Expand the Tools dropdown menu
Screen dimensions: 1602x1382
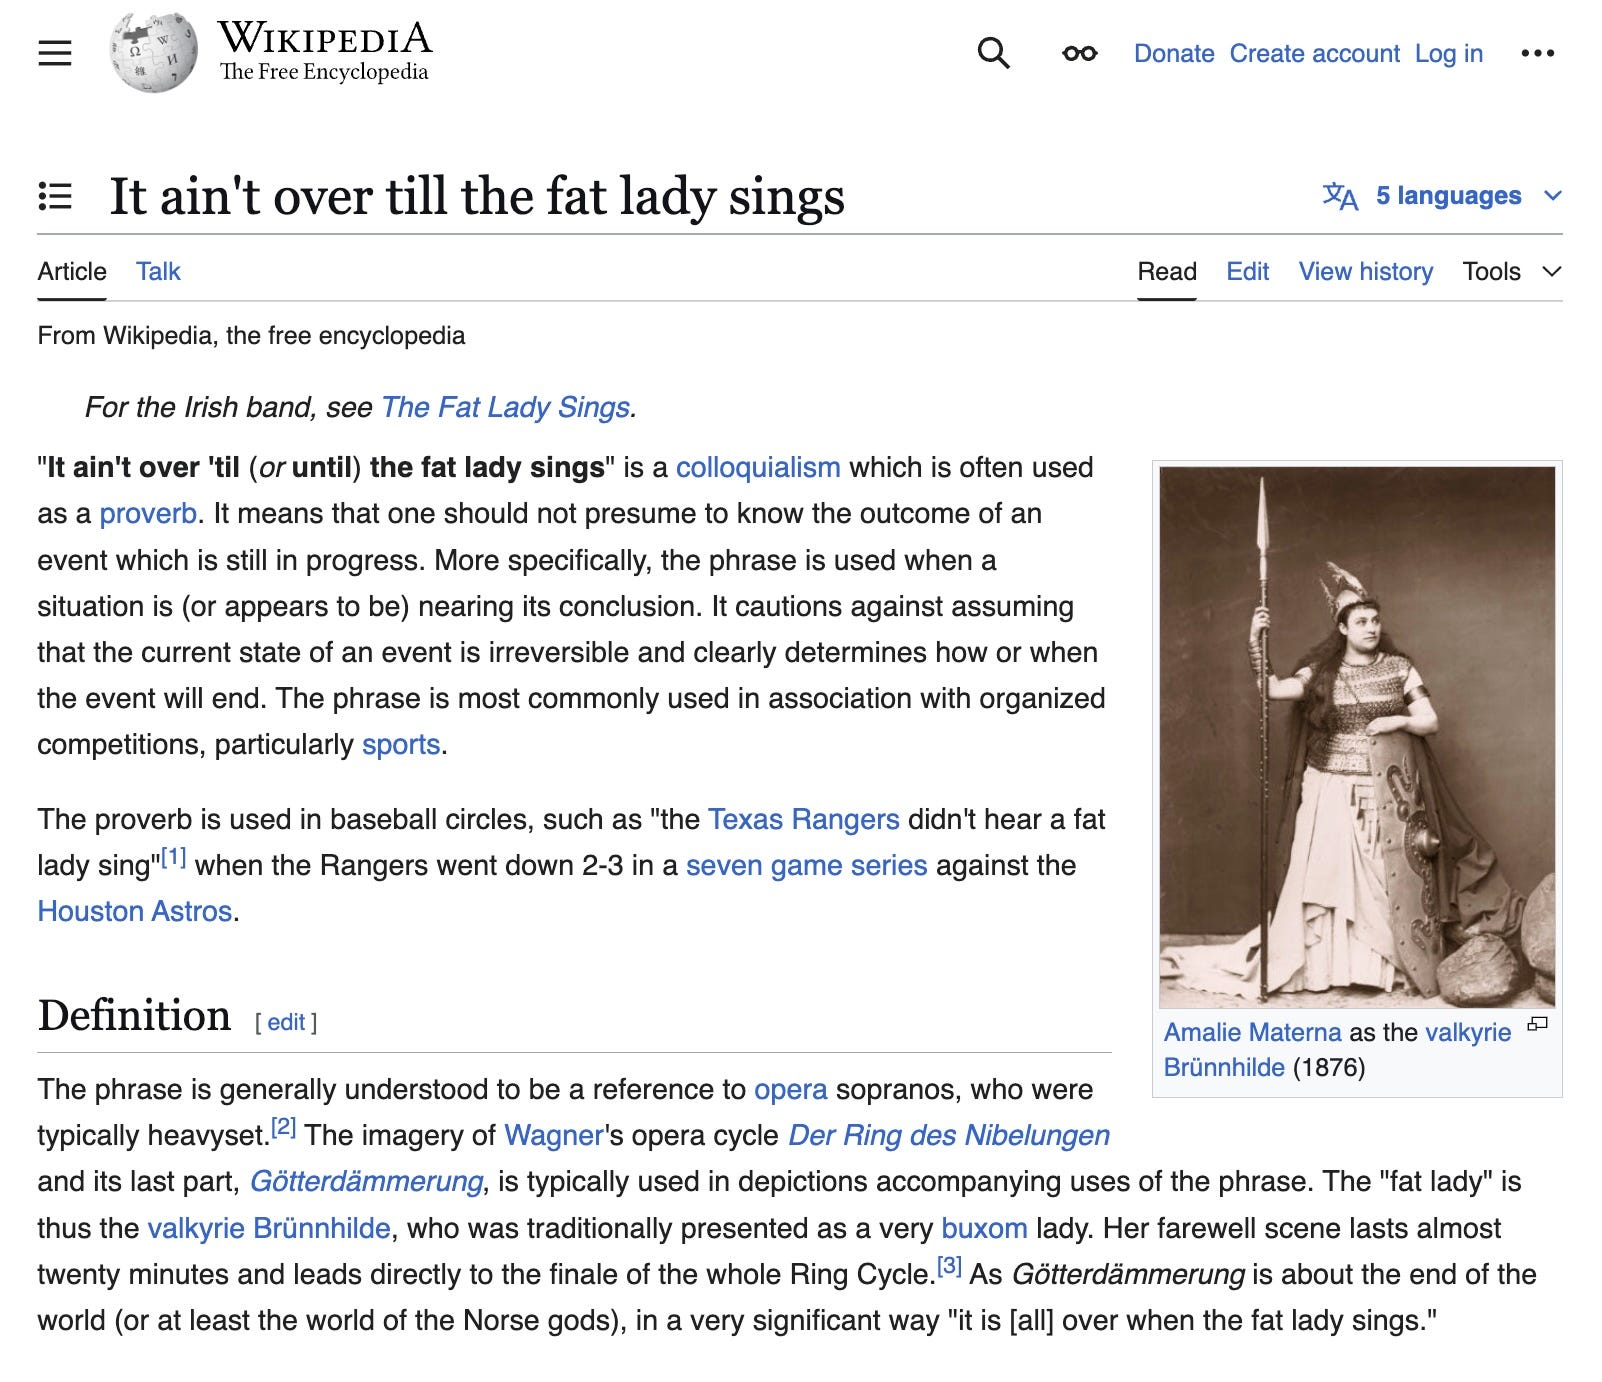coord(1511,271)
